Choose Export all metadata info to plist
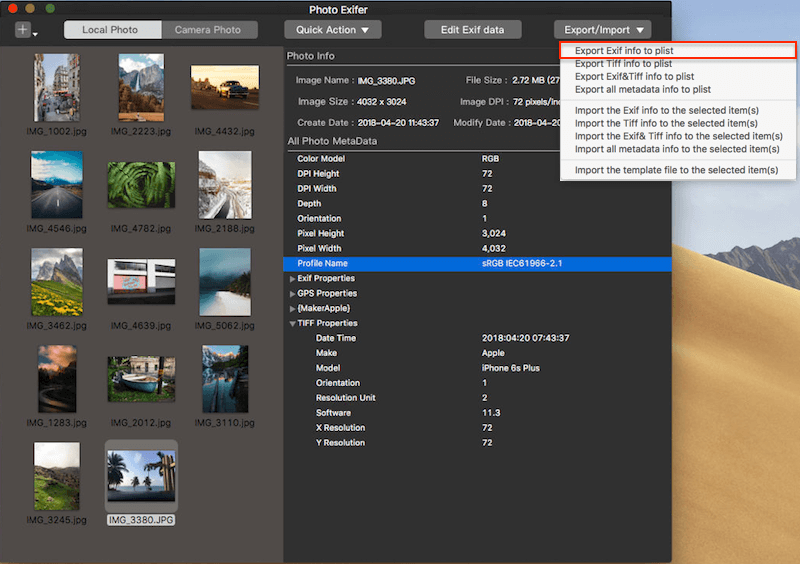 click(x=678, y=89)
